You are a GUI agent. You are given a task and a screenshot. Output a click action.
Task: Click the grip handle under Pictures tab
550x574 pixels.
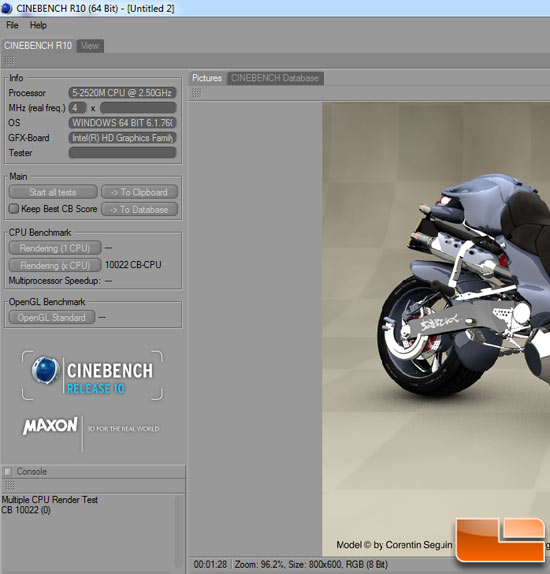point(197,93)
